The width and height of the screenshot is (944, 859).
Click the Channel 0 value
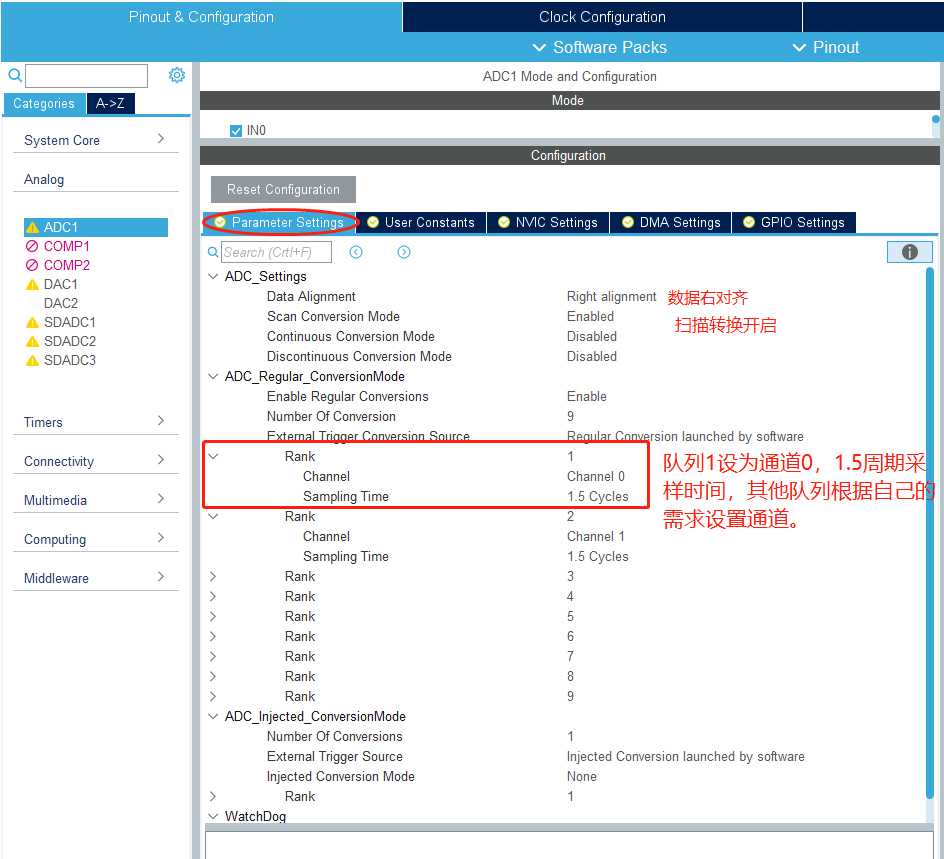click(x=595, y=477)
